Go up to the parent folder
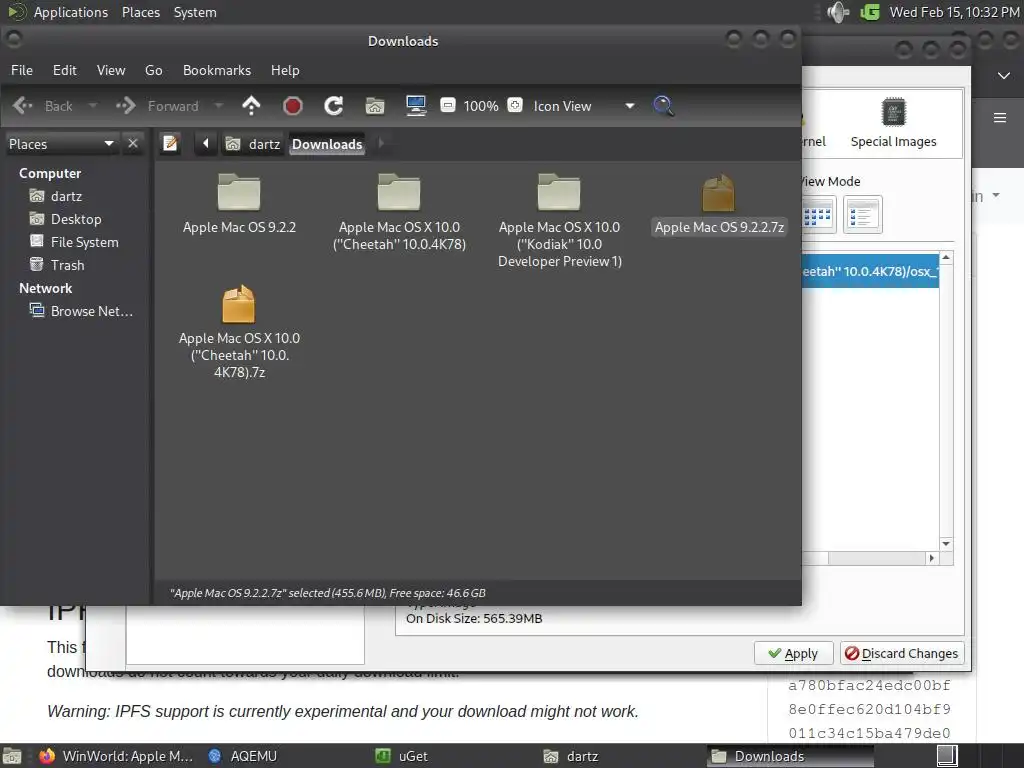 coord(251,106)
